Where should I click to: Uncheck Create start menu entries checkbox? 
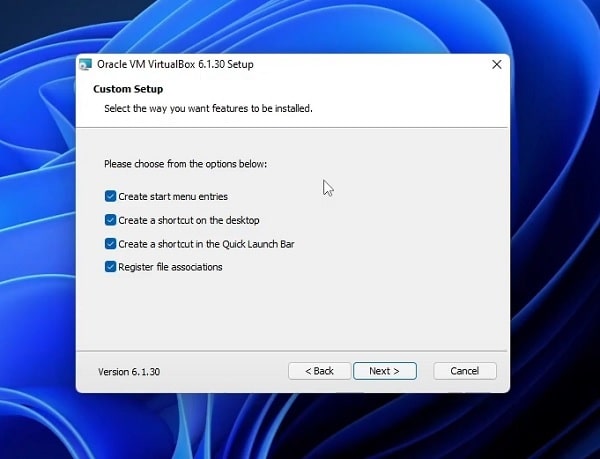pos(110,196)
